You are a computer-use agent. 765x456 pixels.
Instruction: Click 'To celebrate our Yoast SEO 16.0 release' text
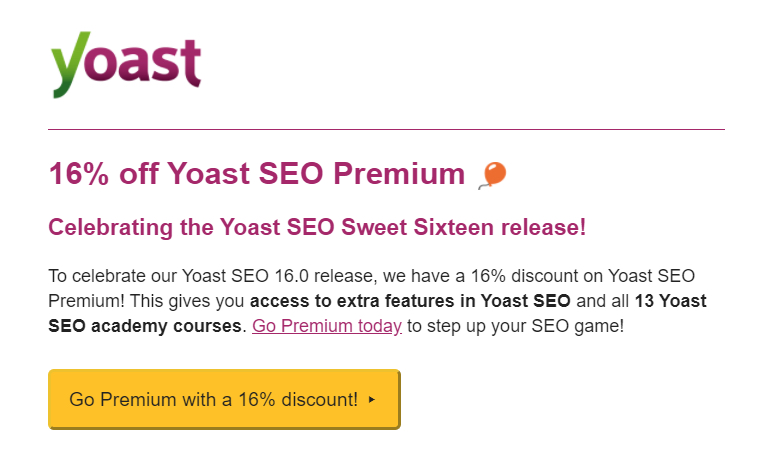[x=213, y=276]
